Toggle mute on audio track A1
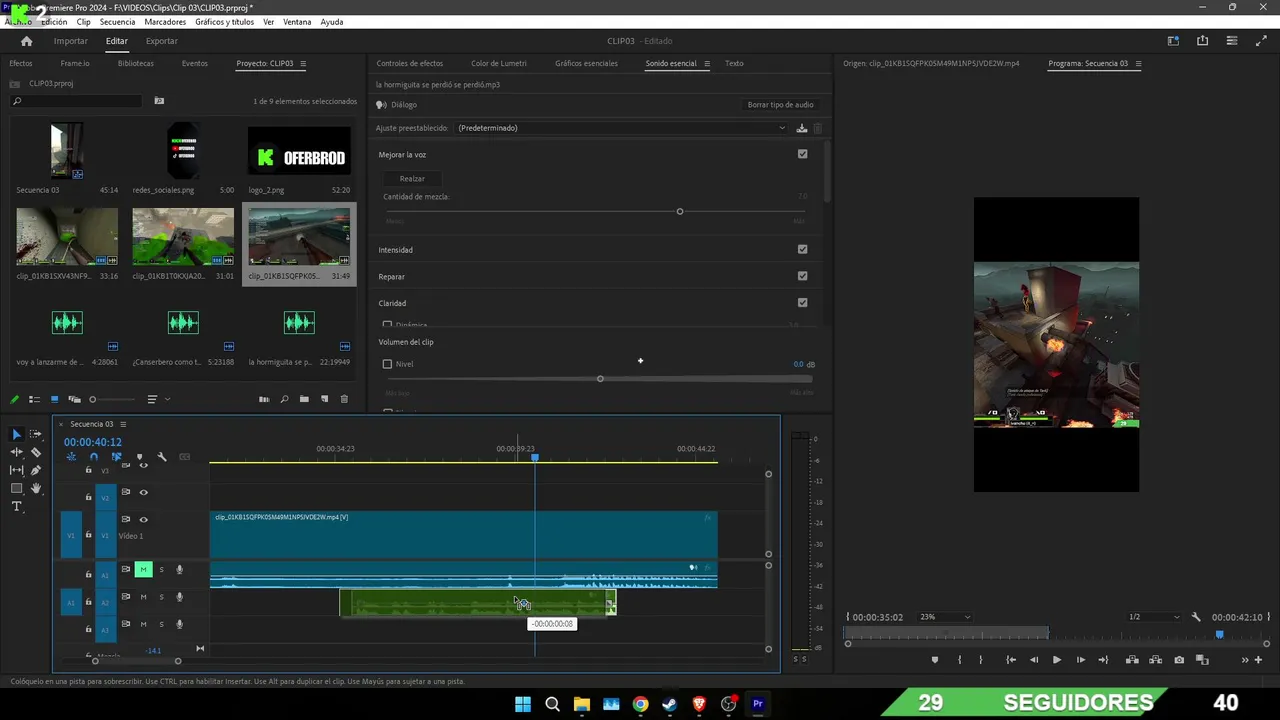The image size is (1280, 720). tap(143, 570)
